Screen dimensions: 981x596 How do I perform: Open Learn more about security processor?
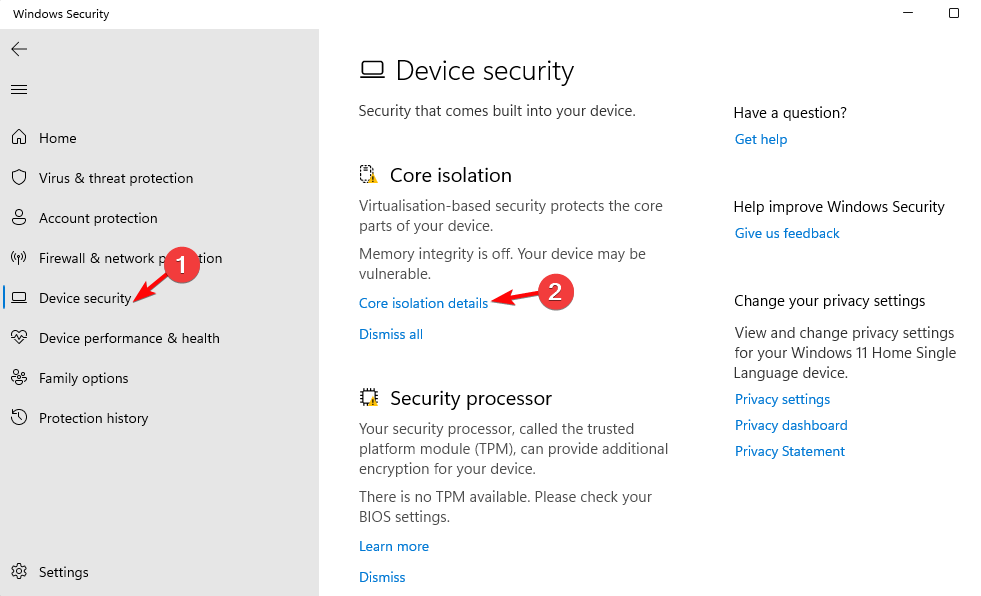point(394,547)
